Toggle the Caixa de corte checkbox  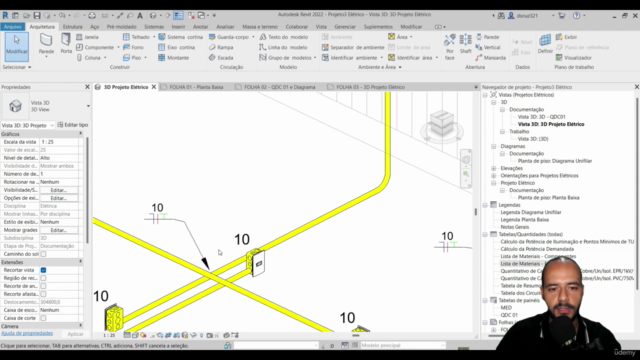coord(43,318)
